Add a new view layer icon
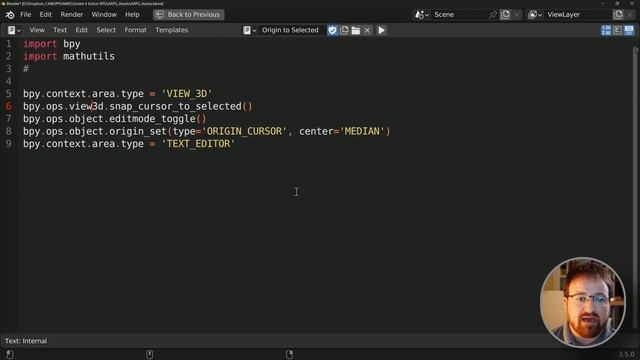Image resolution: width=640 pixels, height=360 pixels. 618,15
